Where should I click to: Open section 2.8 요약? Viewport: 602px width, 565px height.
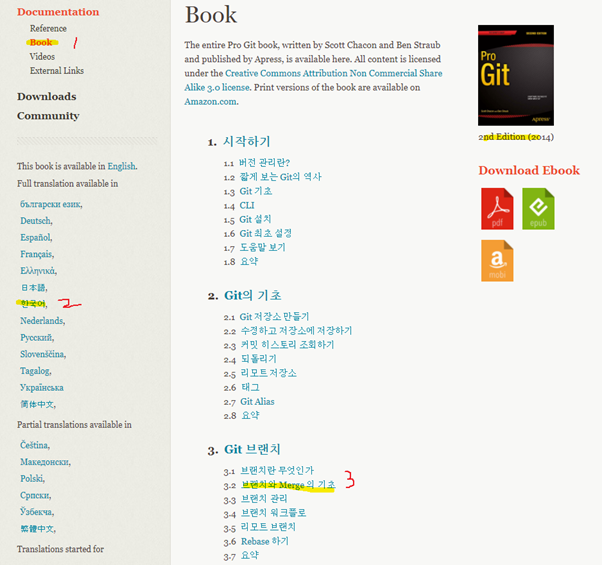point(250,415)
